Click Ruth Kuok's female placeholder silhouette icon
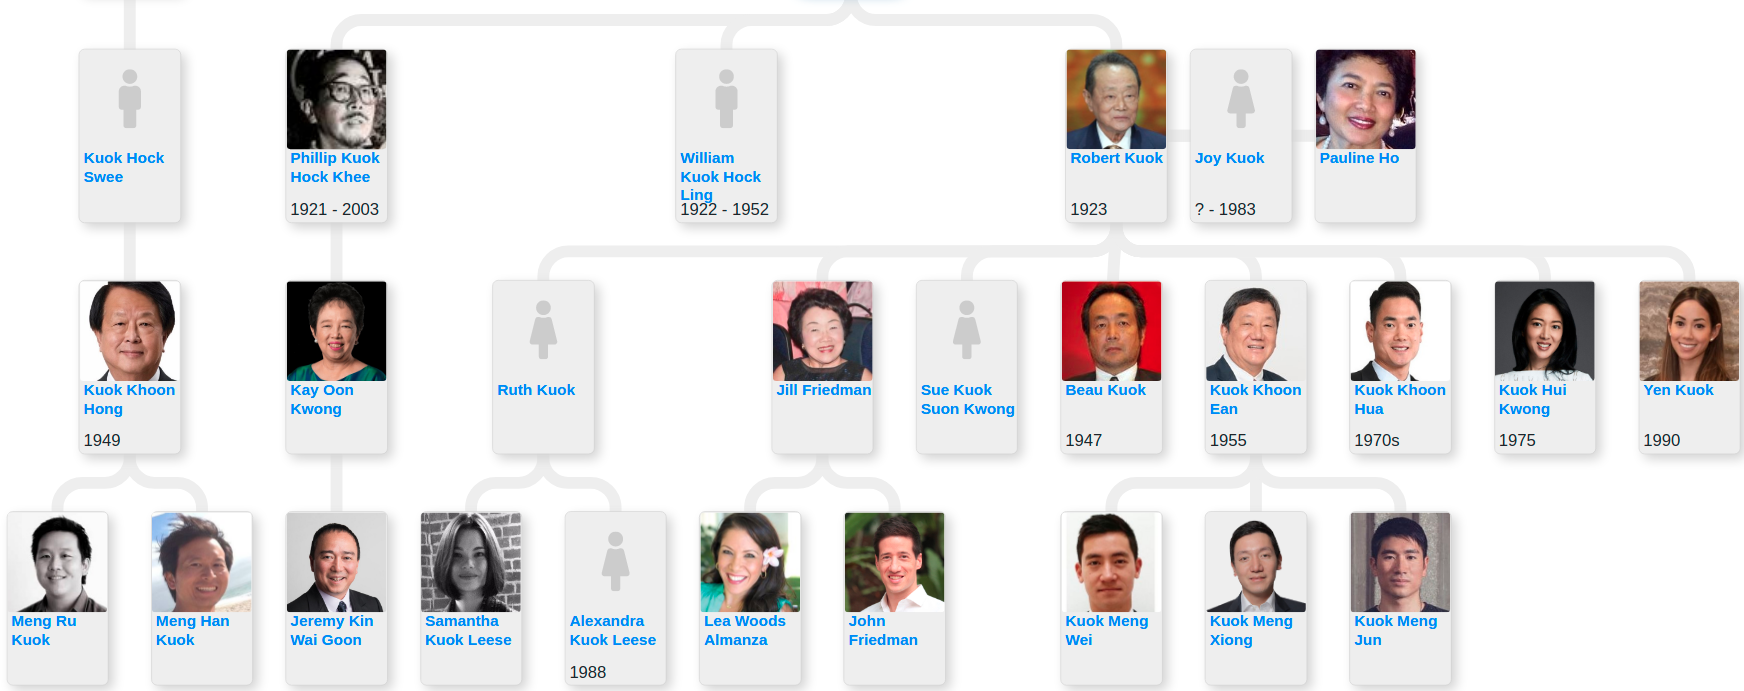 click(x=543, y=329)
